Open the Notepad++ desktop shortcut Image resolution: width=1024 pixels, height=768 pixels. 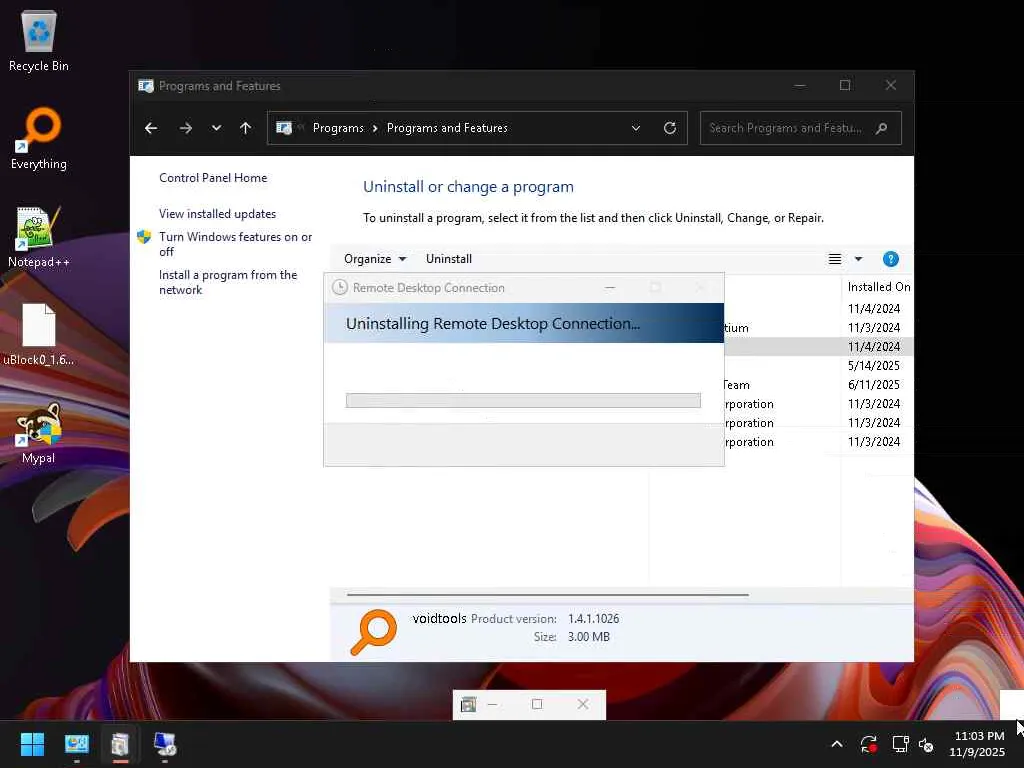click(39, 237)
